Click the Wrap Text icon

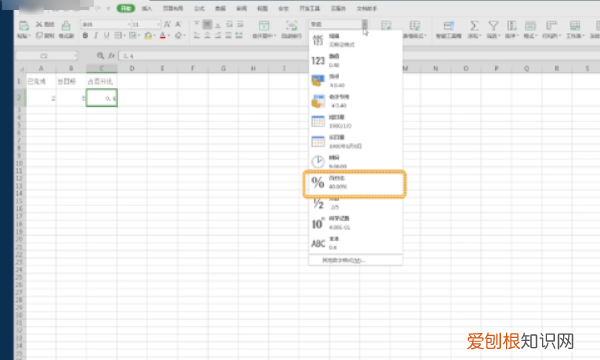292,26
